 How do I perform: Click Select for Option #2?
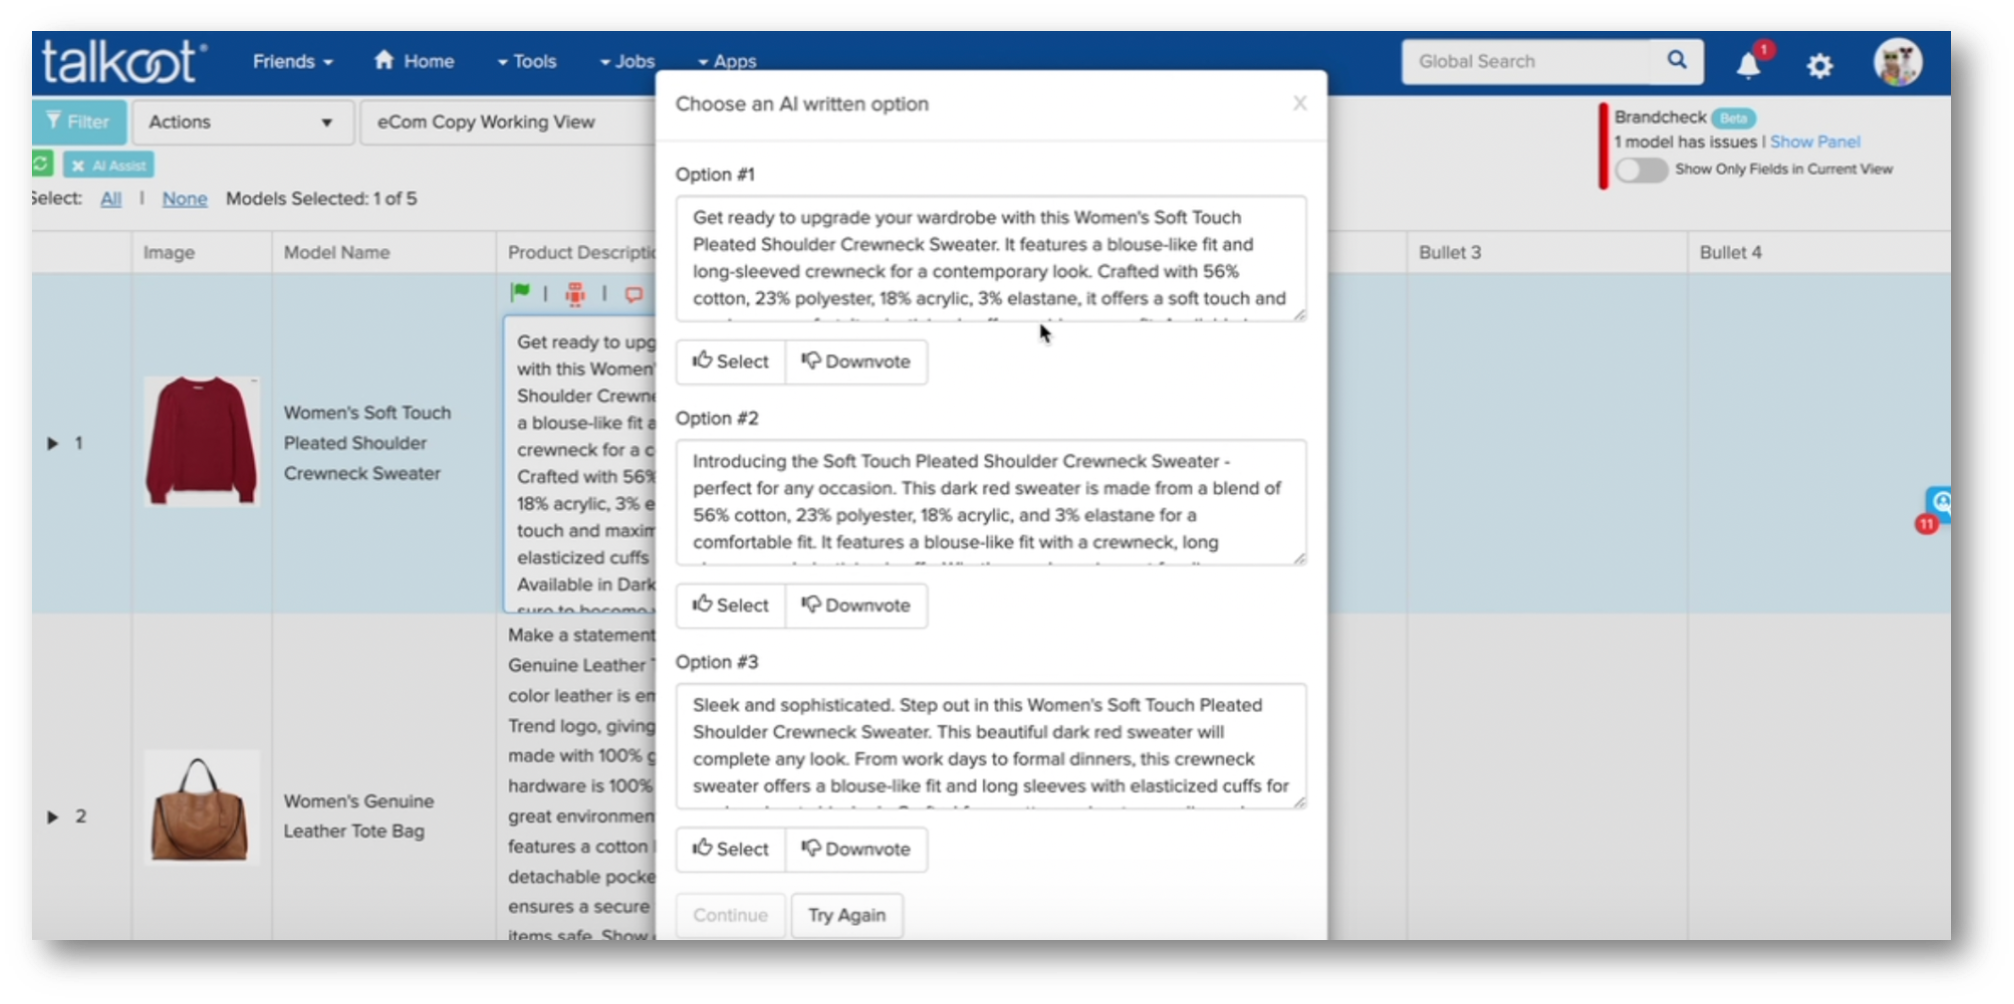click(731, 606)
